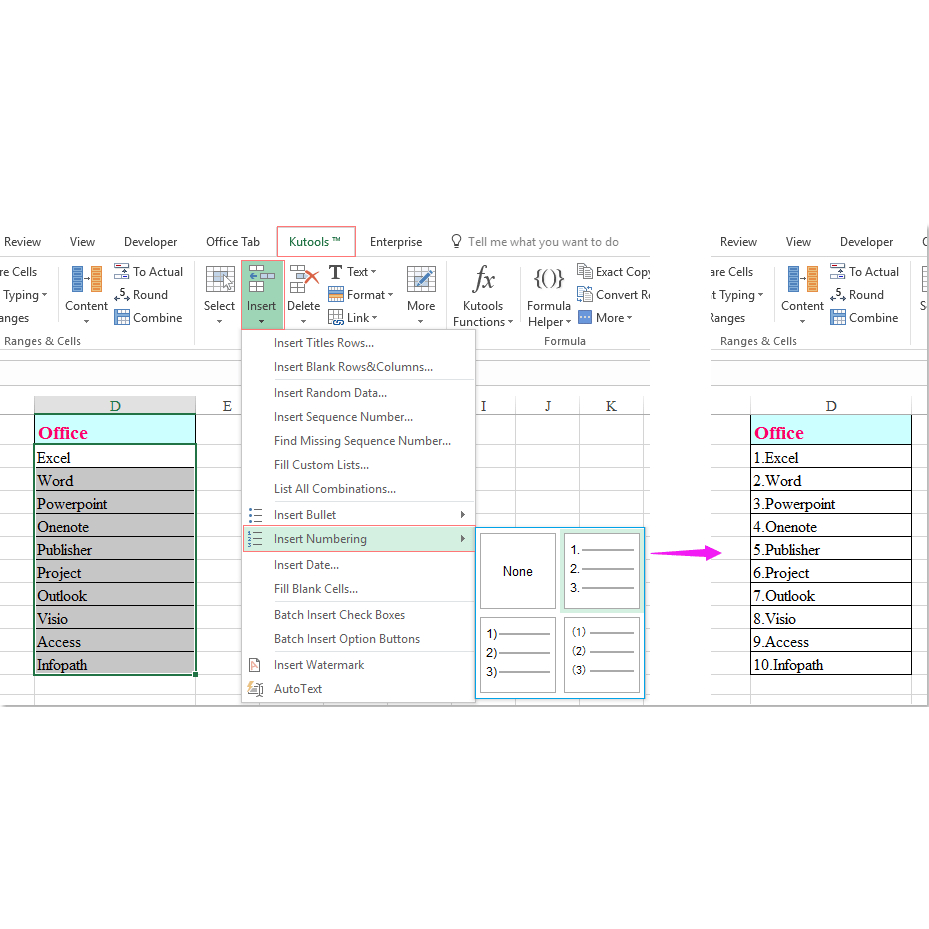Choose the None numbering option
This screenshot has width=929, height=929.
tap(518, 571)
